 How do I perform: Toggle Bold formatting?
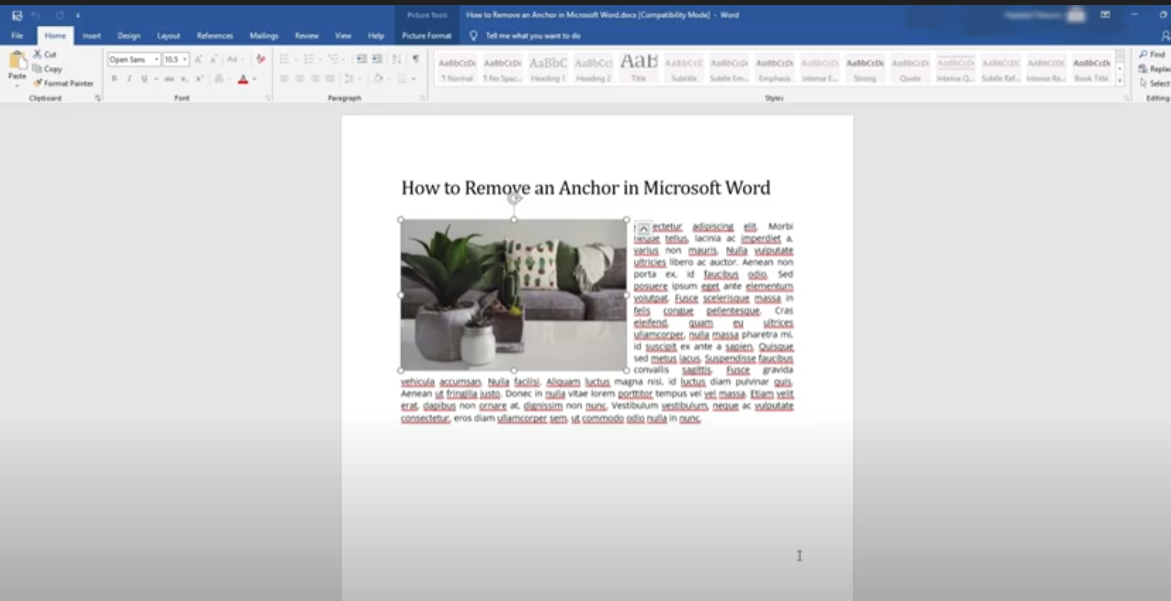pos(114,79)
